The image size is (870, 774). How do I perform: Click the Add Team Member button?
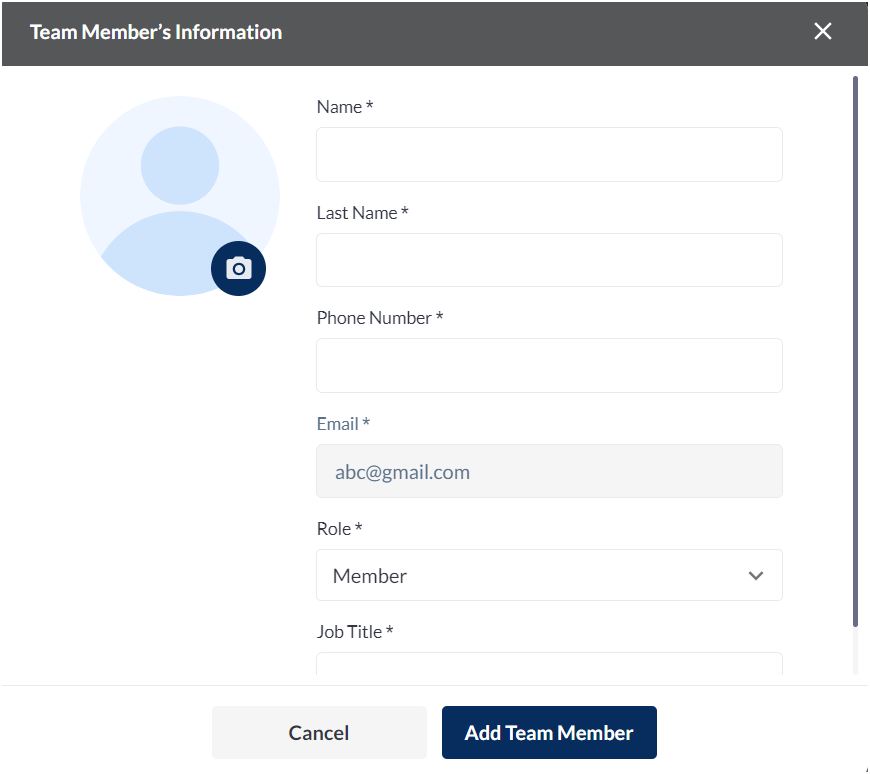click(549, 733)
